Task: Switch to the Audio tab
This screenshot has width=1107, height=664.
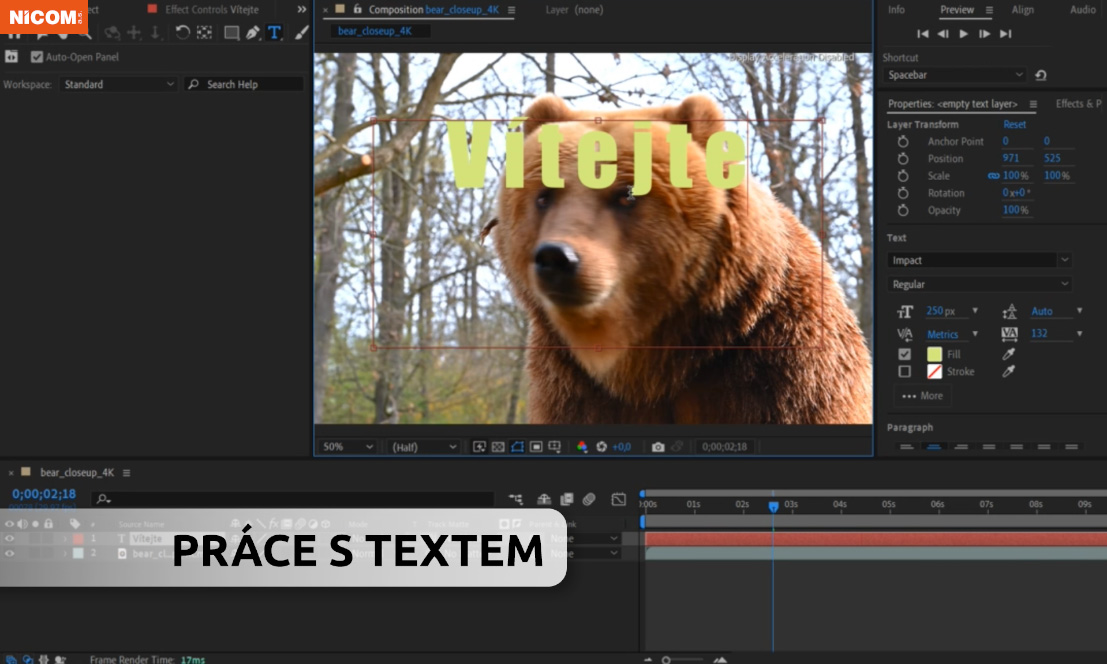Action: 1082,9
